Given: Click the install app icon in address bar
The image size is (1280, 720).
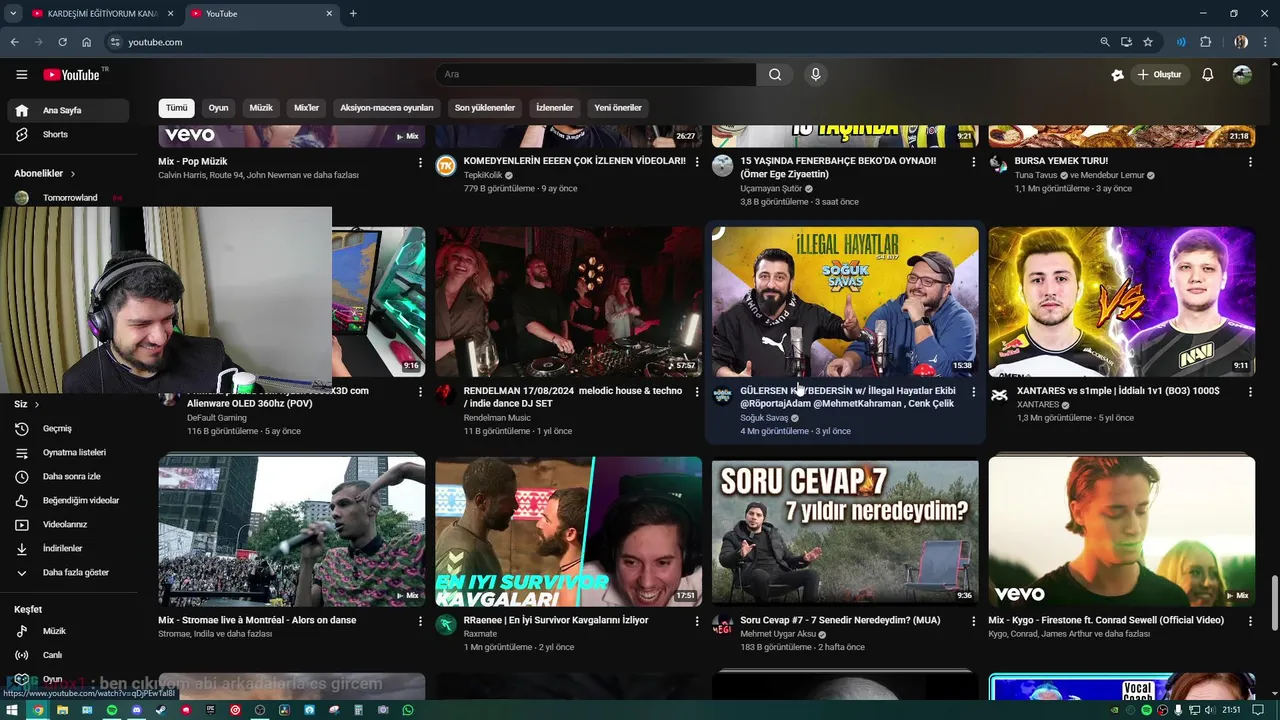Looking at the screenshot, I should 1126,42.
